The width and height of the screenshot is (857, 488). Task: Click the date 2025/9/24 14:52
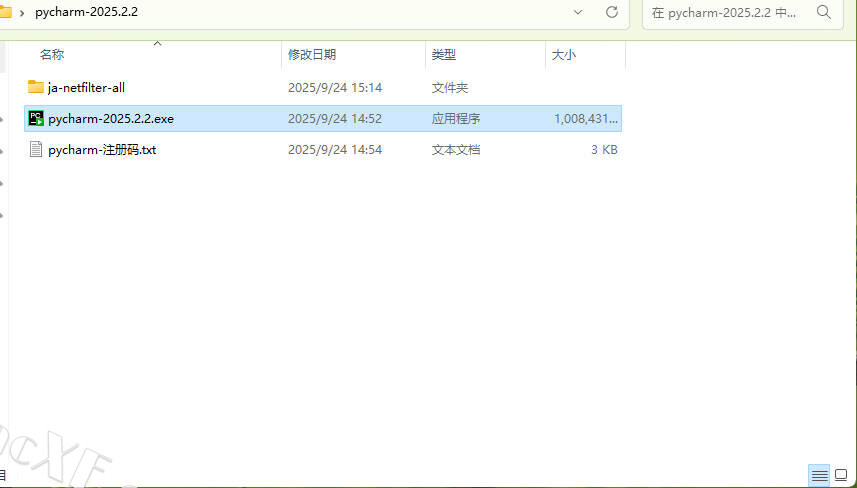point(335,119)
